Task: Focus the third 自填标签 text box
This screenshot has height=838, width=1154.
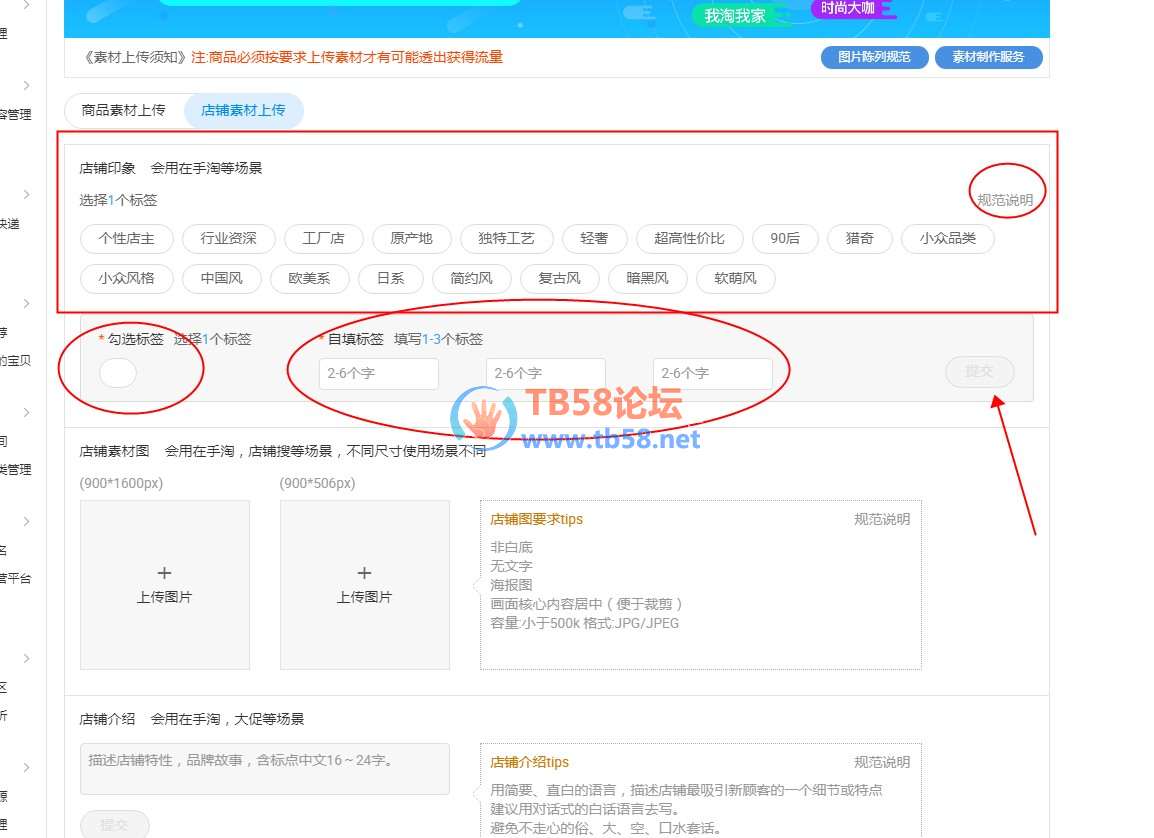Action: click(712, 373)
